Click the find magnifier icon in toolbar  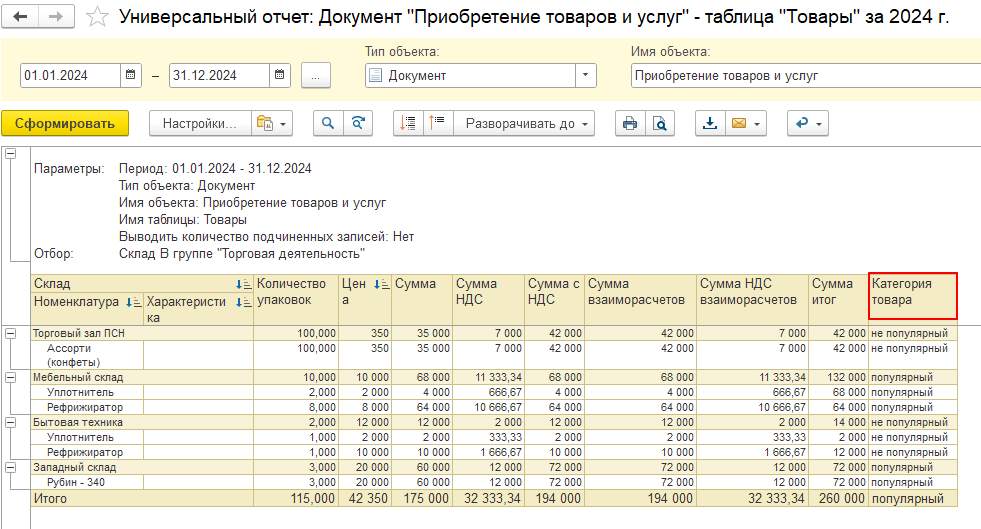click(328, 123)
